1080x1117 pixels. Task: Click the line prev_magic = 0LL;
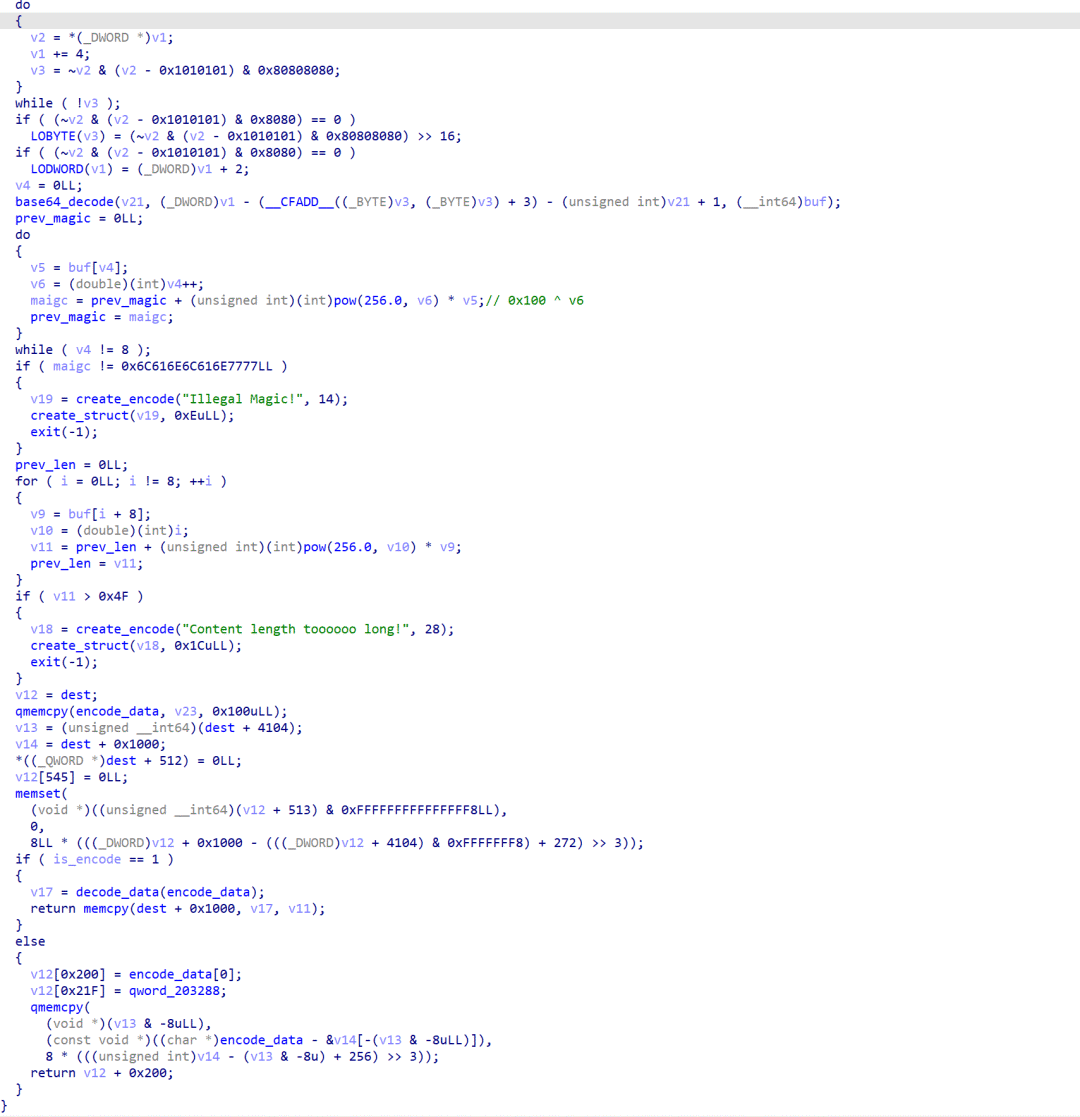click(x=79, y=218)
